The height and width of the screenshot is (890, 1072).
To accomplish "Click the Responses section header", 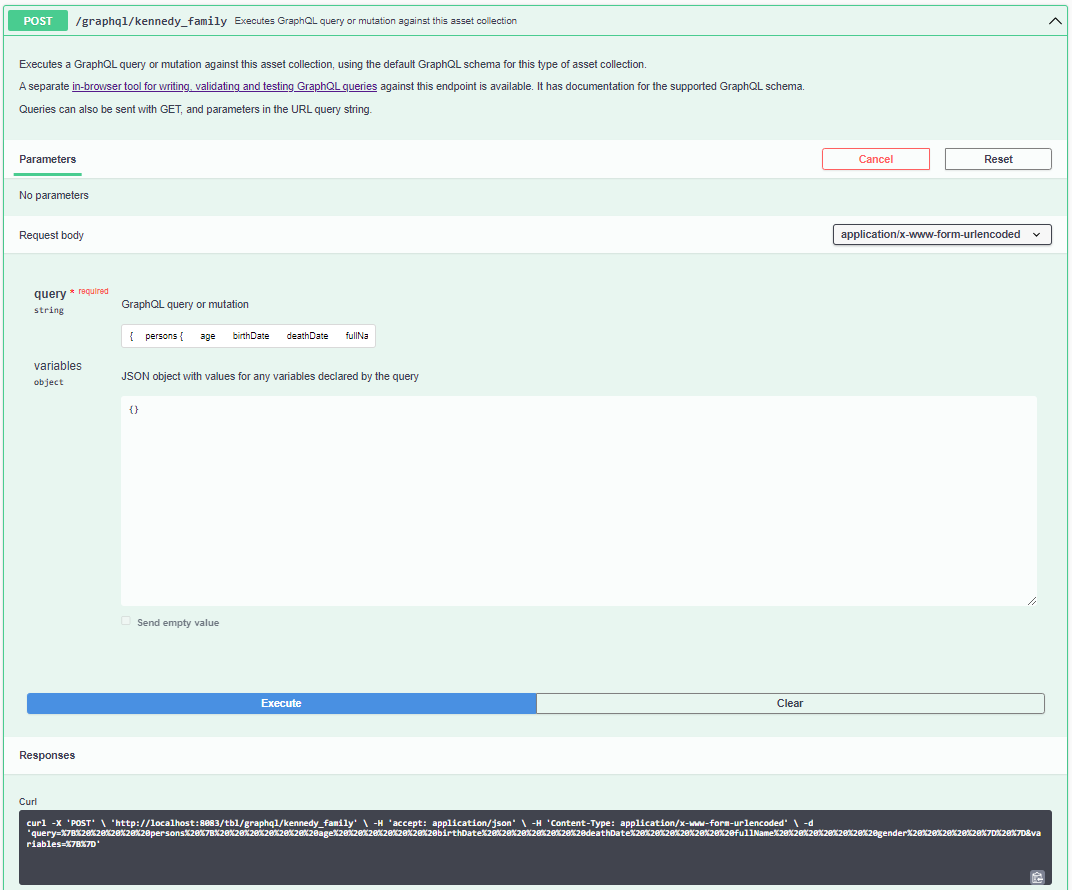I will 47,755.
